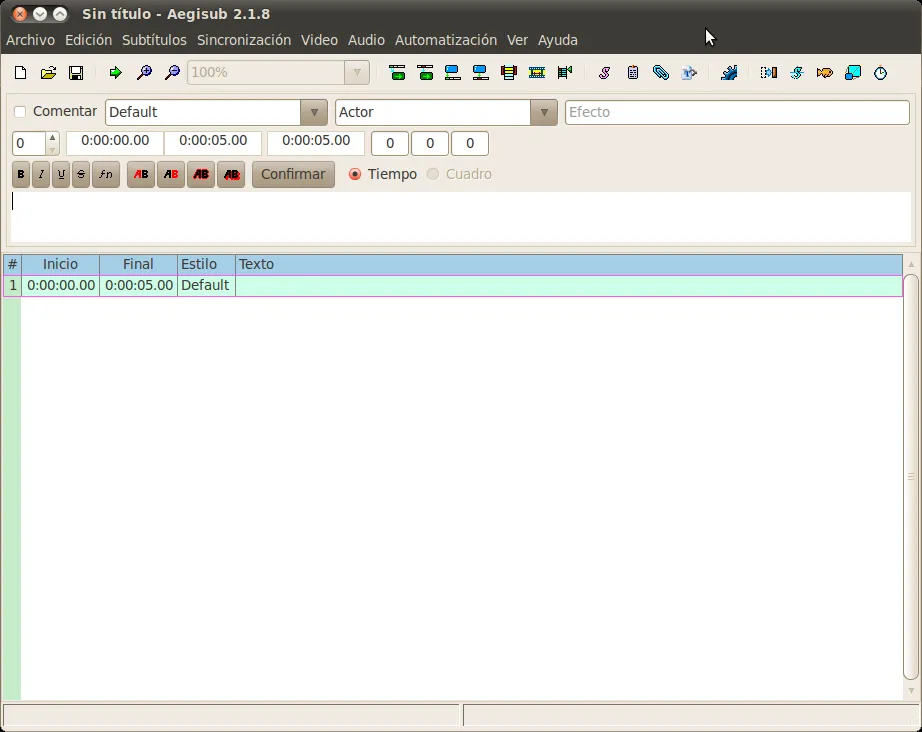Expand the Actor dropdown arrow
The height and width of the screenshot is (732, 922).
point(544,112)
